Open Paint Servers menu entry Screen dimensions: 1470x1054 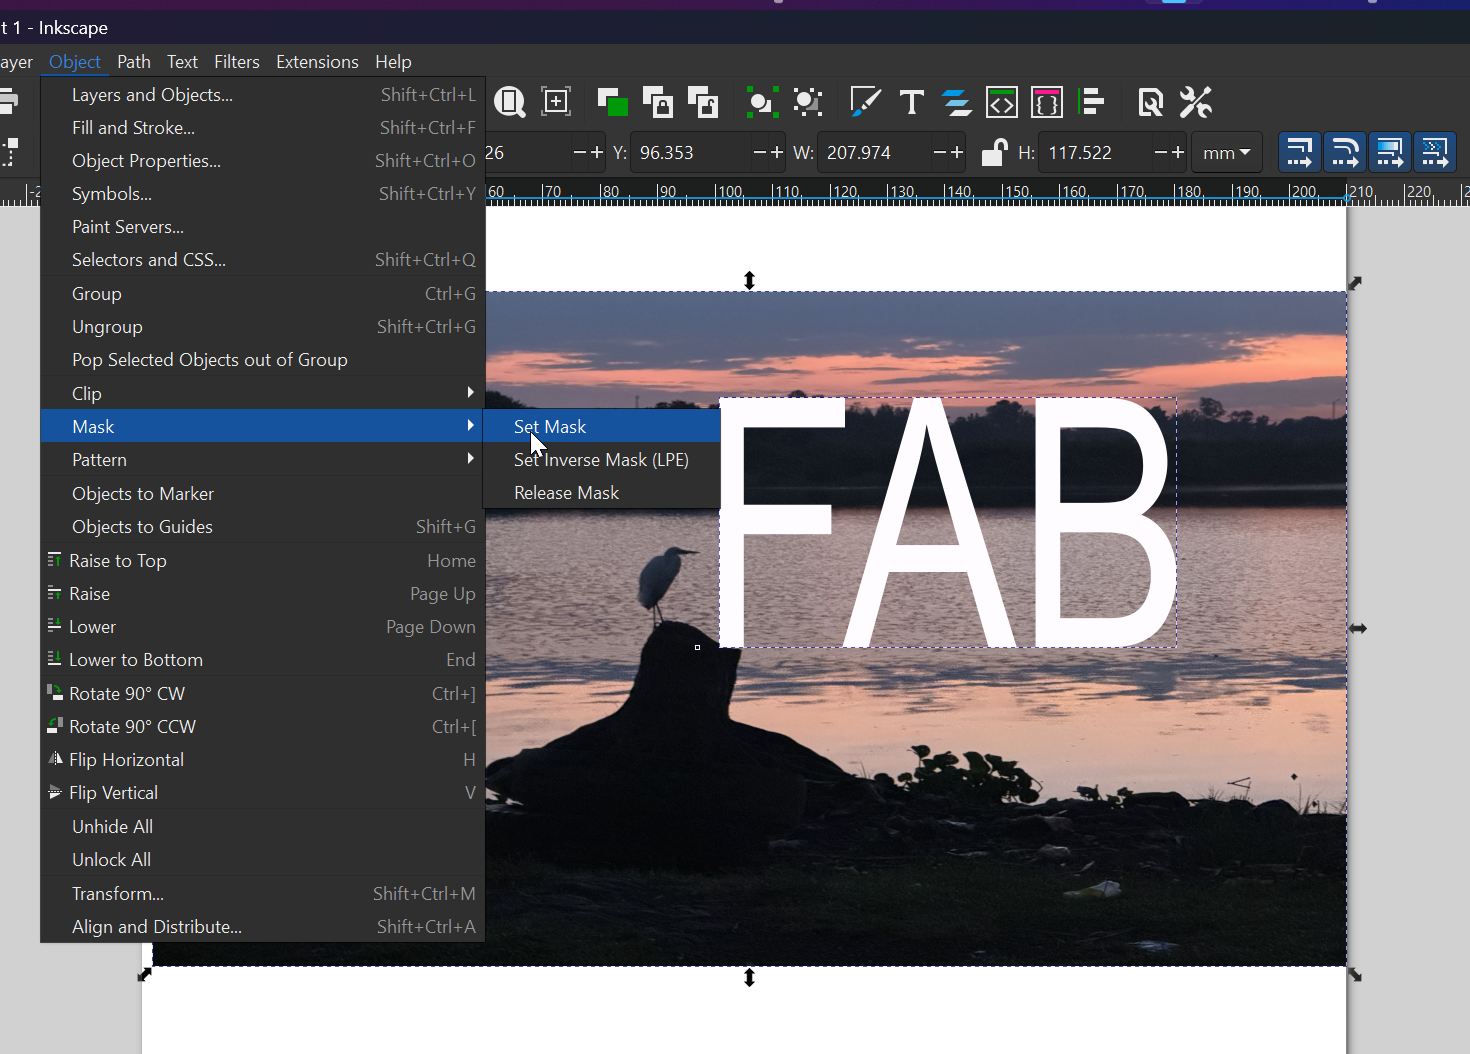point(263,227)
